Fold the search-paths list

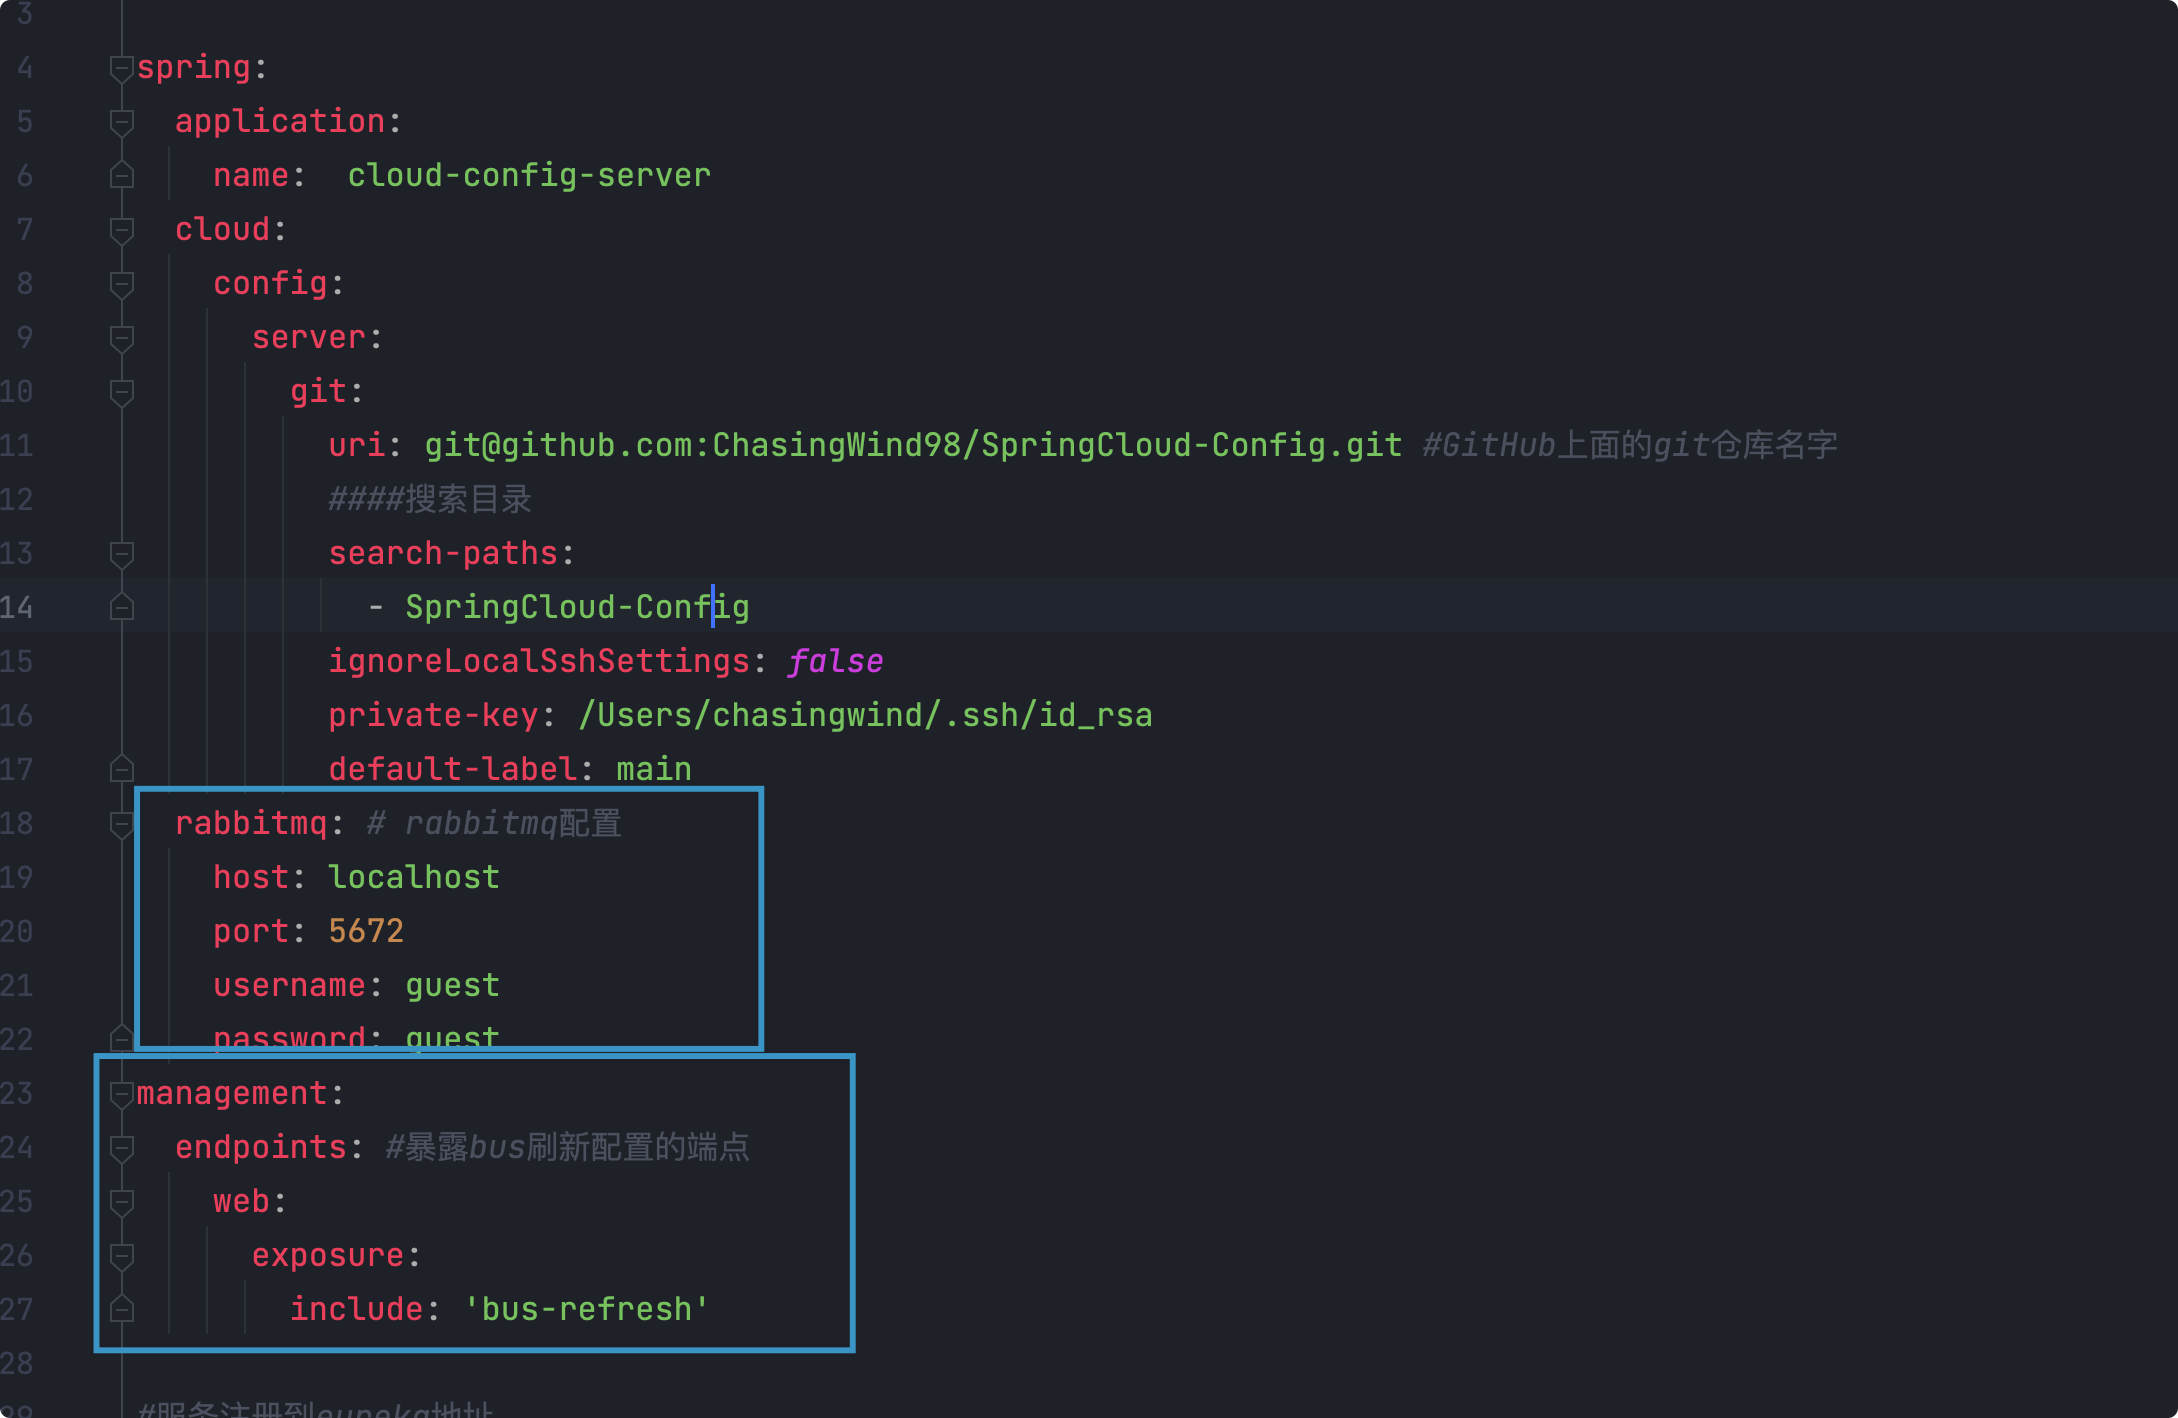coord(122,554)
